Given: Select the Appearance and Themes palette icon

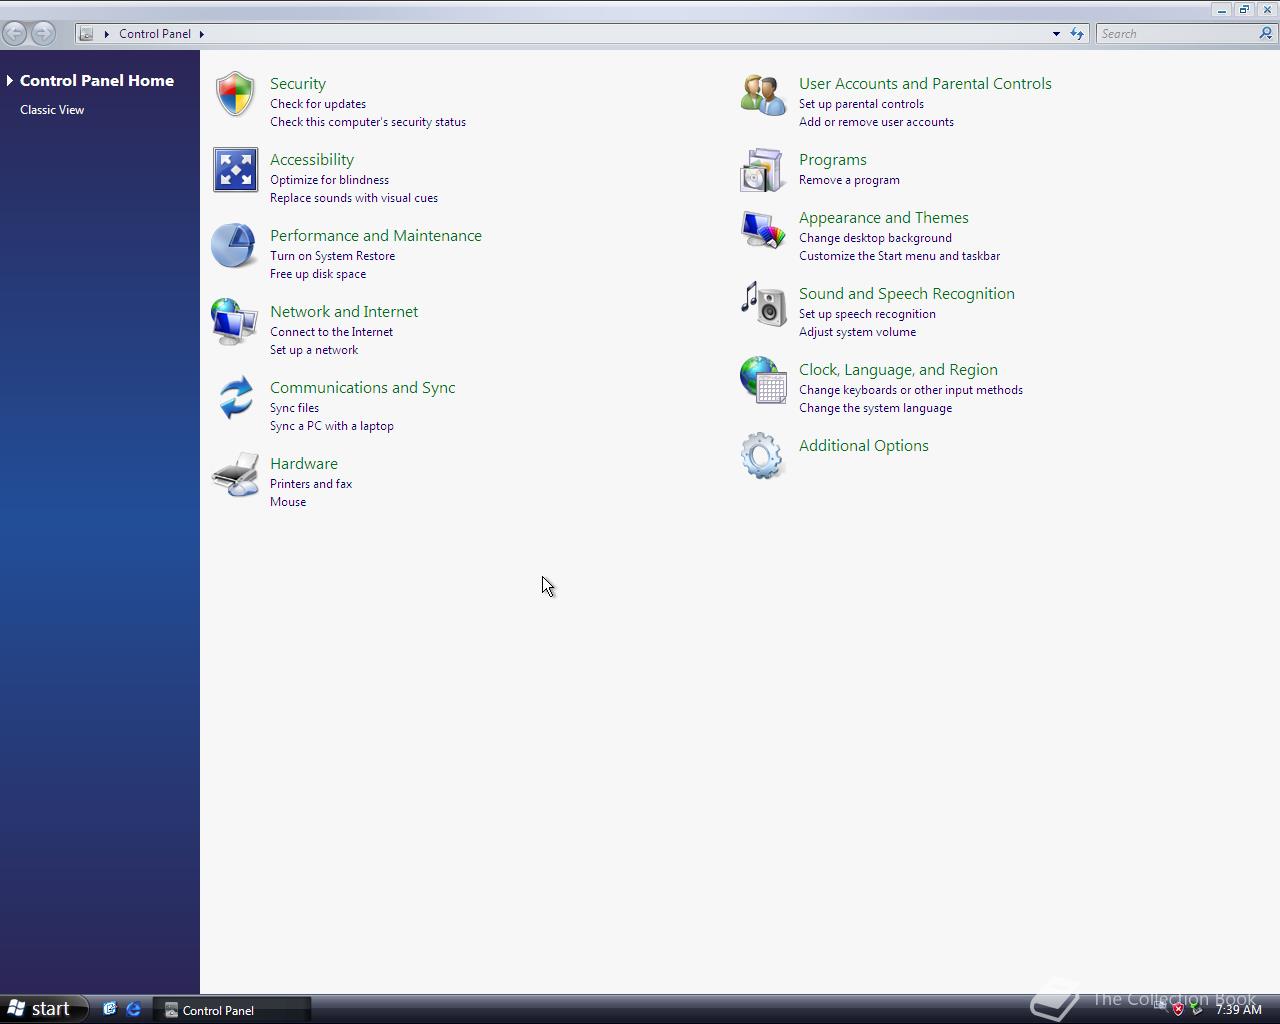Looking at the screenshot, I should click(x=762, y=229).
